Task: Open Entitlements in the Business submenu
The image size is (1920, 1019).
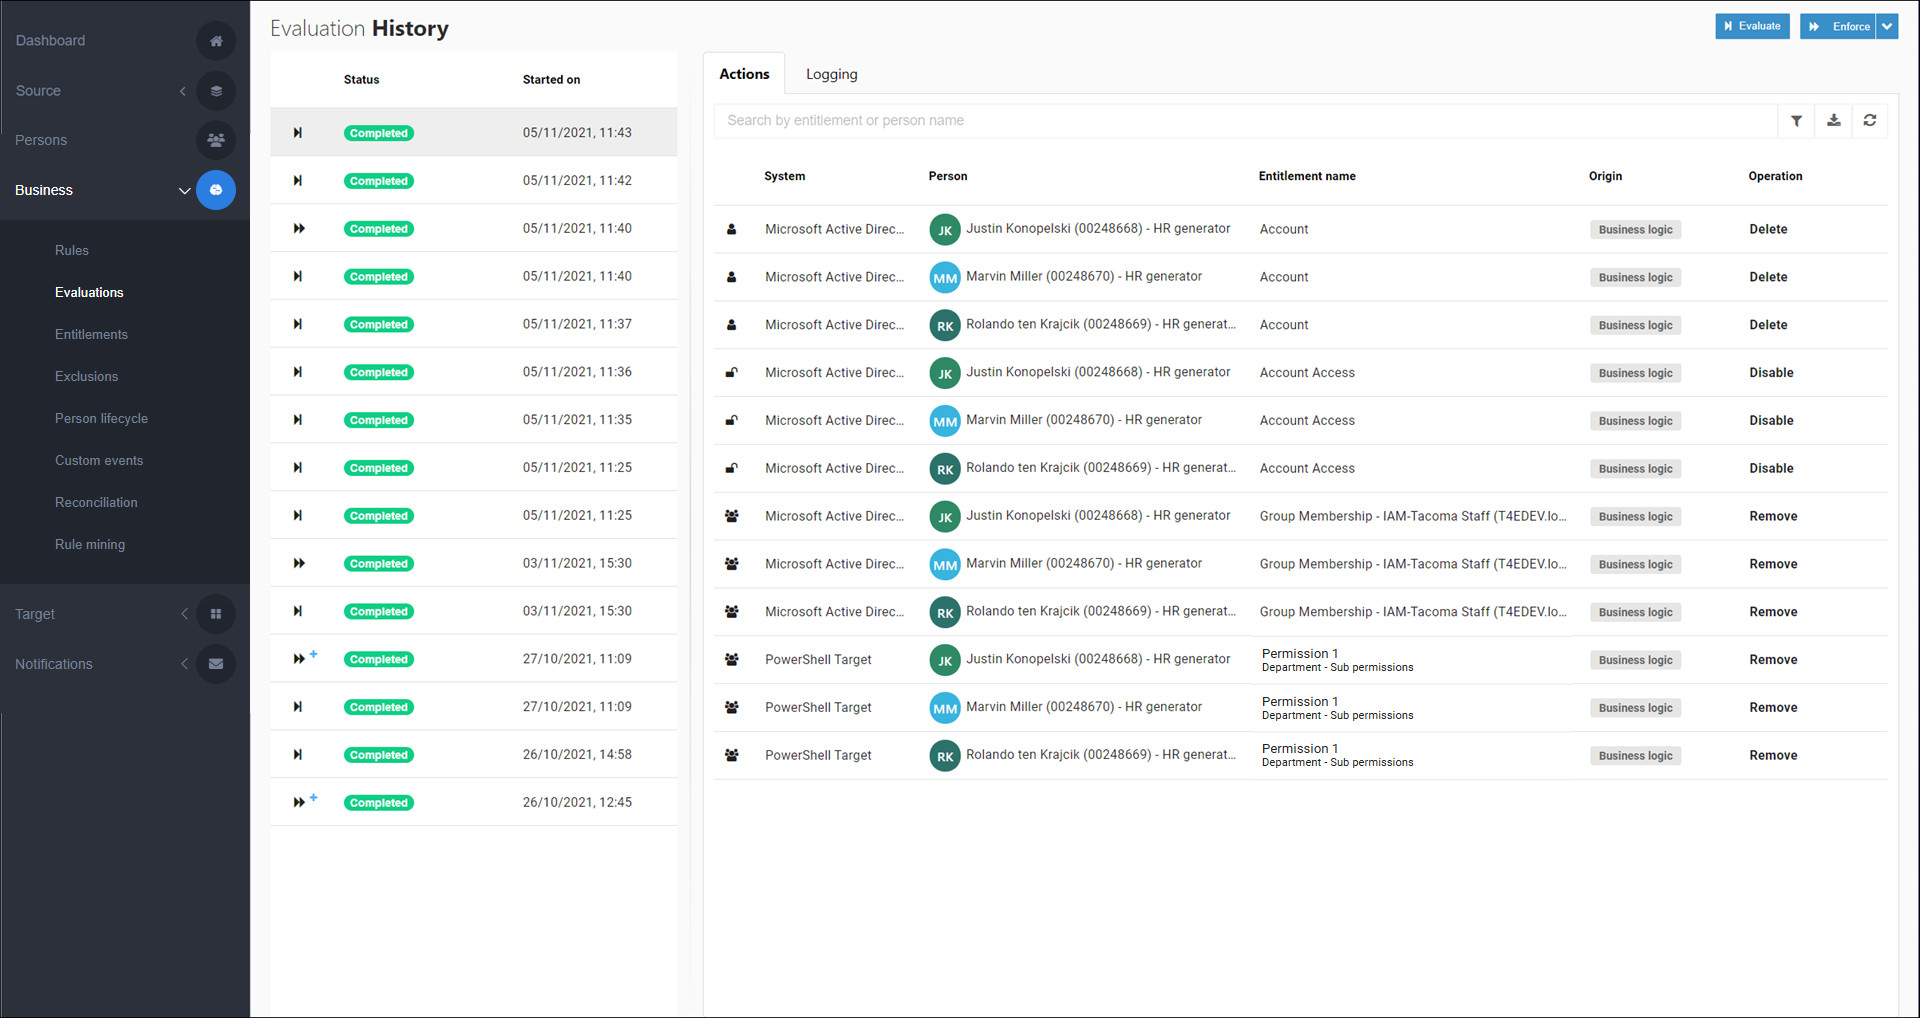Action: click(91, 335)
